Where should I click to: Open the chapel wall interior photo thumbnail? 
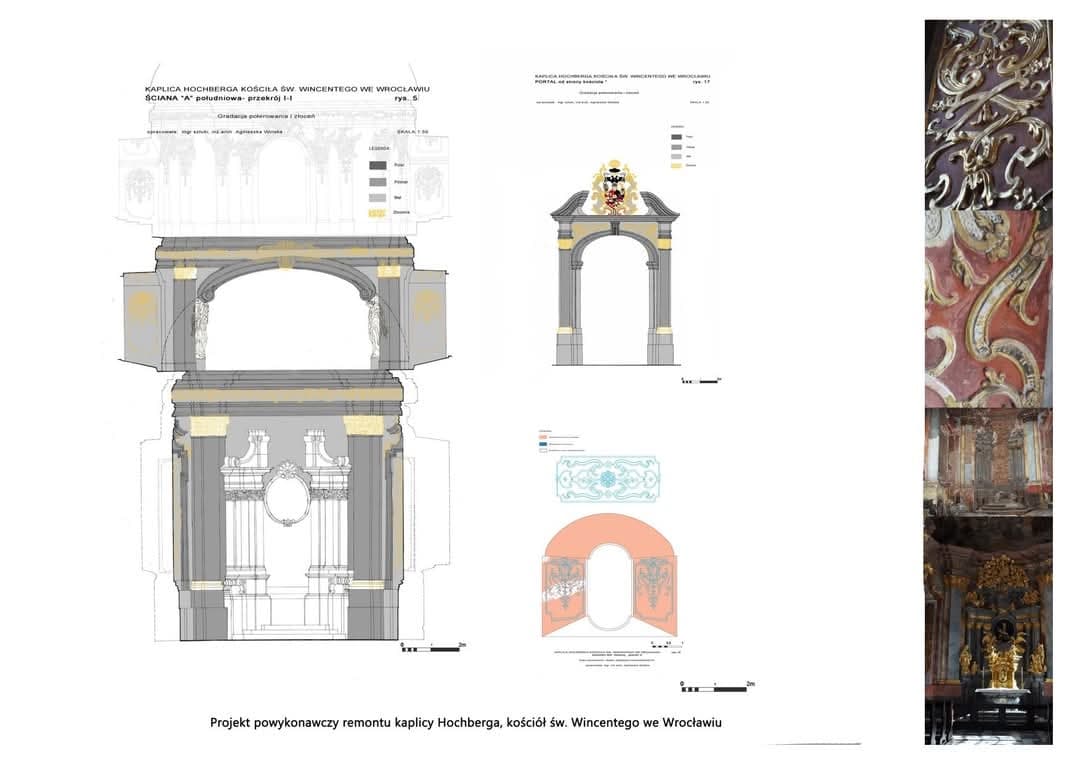tap(988, 462)
